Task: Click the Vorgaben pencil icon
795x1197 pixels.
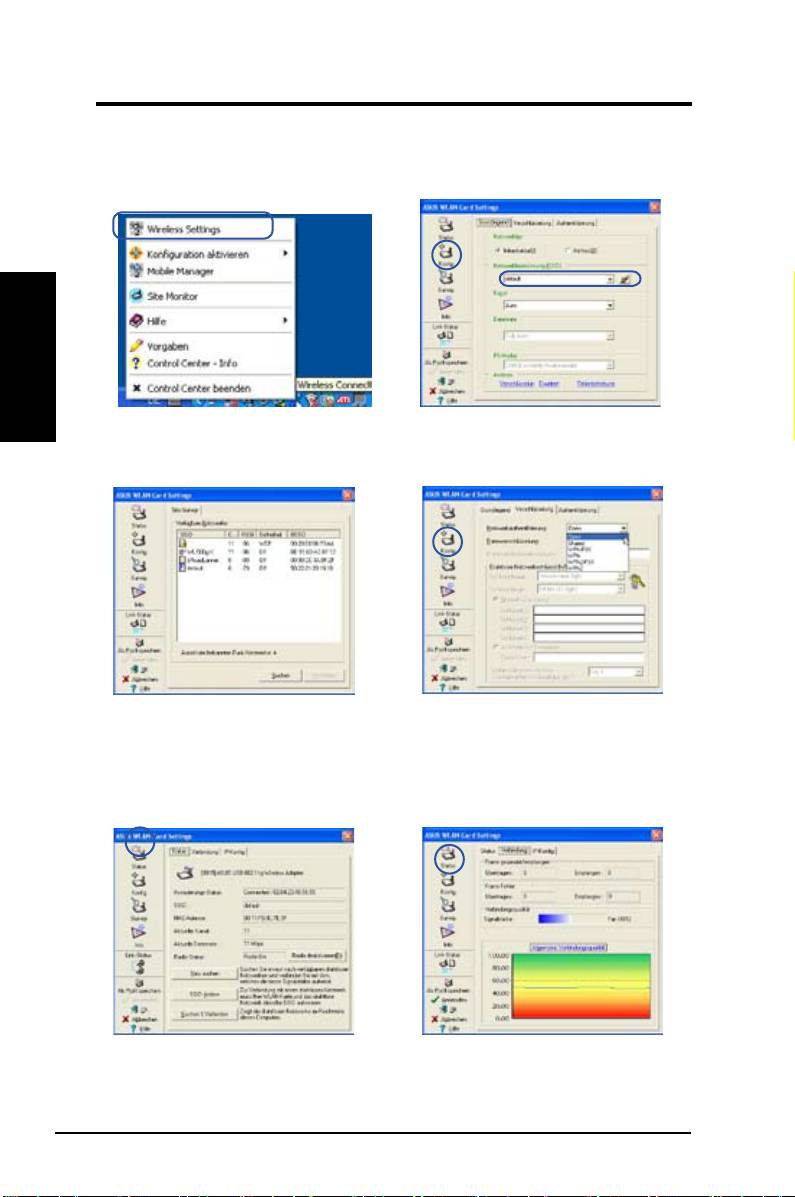Action: click(x=139, y=345)
